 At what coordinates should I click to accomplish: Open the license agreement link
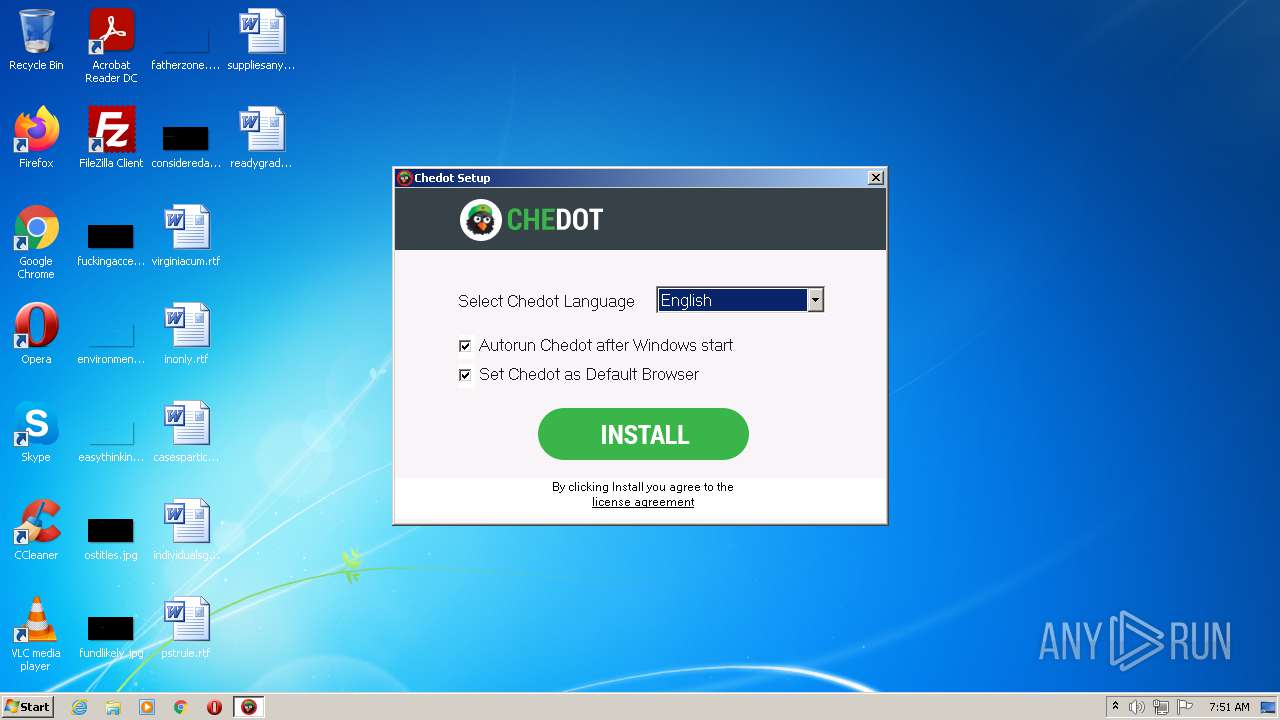643,502
